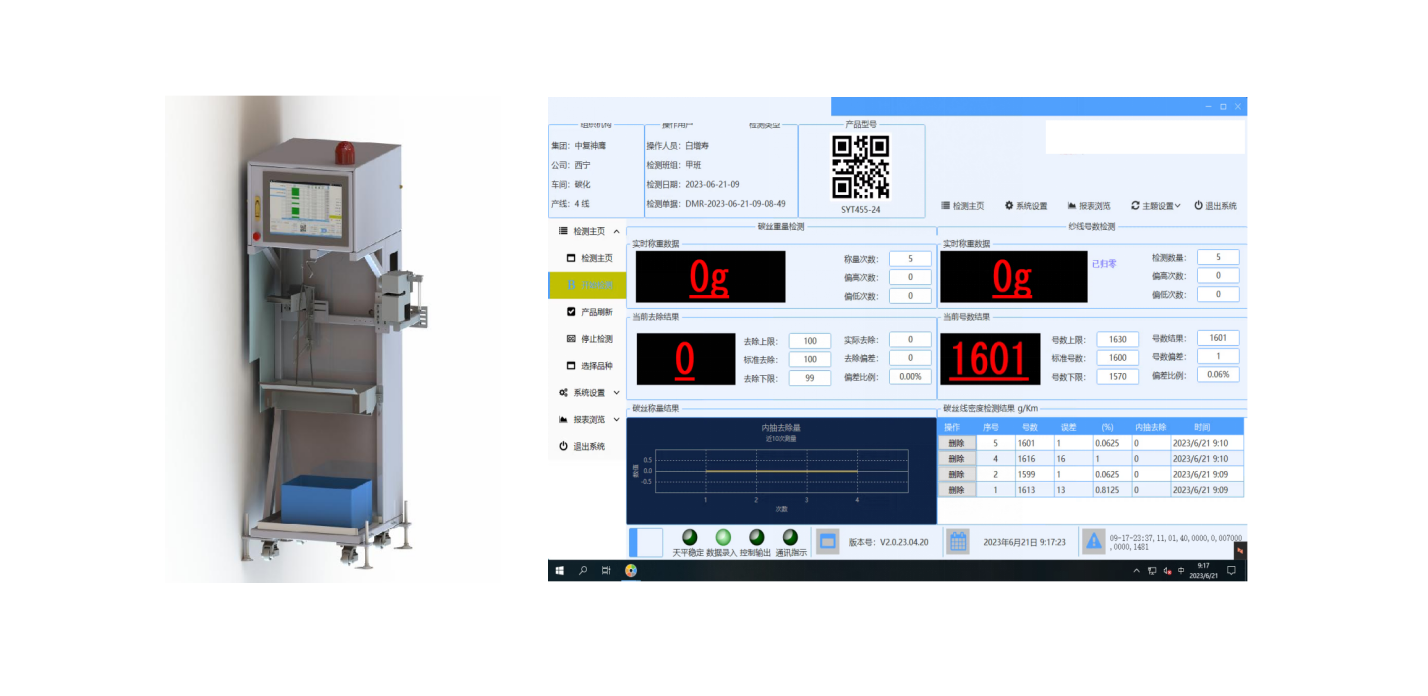
Task: Click the 退出系统 power icon in top toolbar
Action: click(x=1198, y=206)
